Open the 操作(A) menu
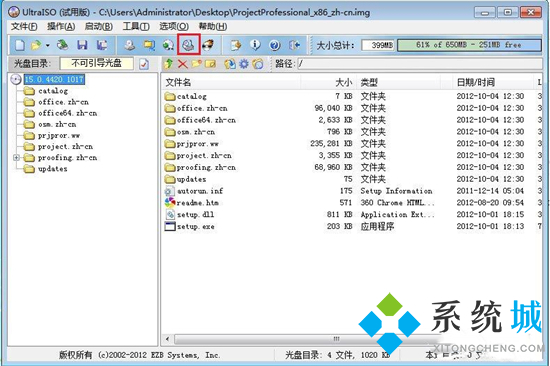 (61, 26)
